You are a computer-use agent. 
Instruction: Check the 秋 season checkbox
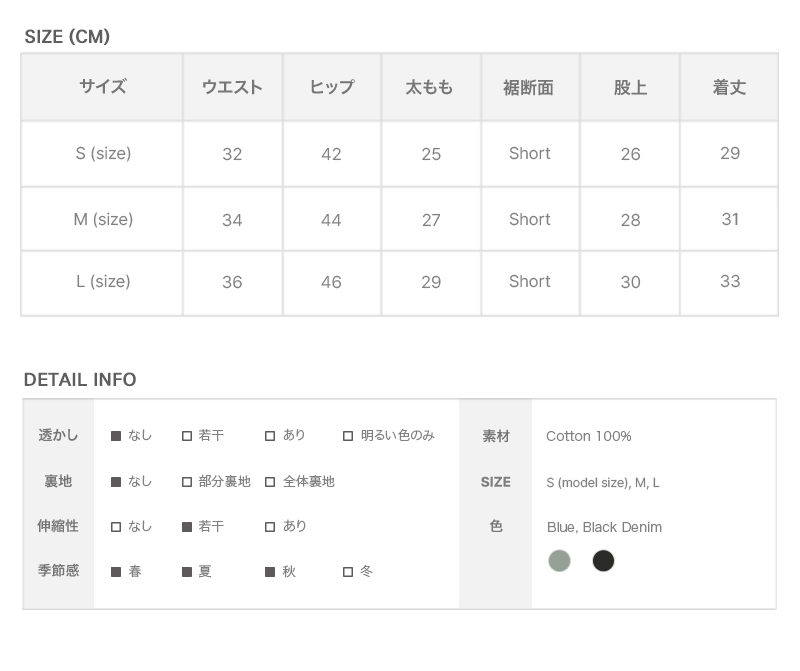coord(270,572)
